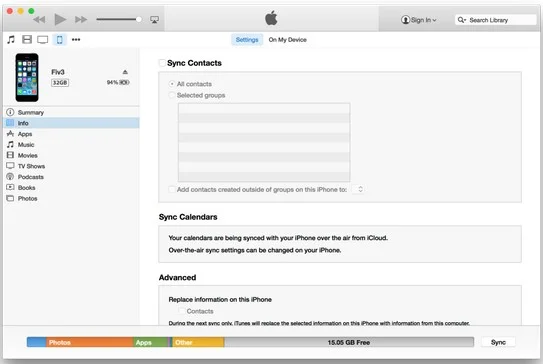Switch to the TV Shows library icon
The image size is (543, 364).
pyautogui.click(x=43, y=40)
